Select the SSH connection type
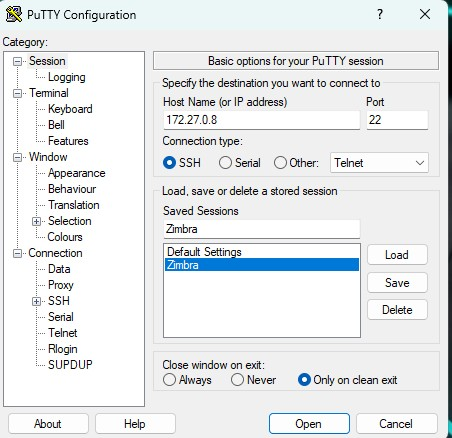The height and width of the screenshot is (438, 452). point(169,163)
